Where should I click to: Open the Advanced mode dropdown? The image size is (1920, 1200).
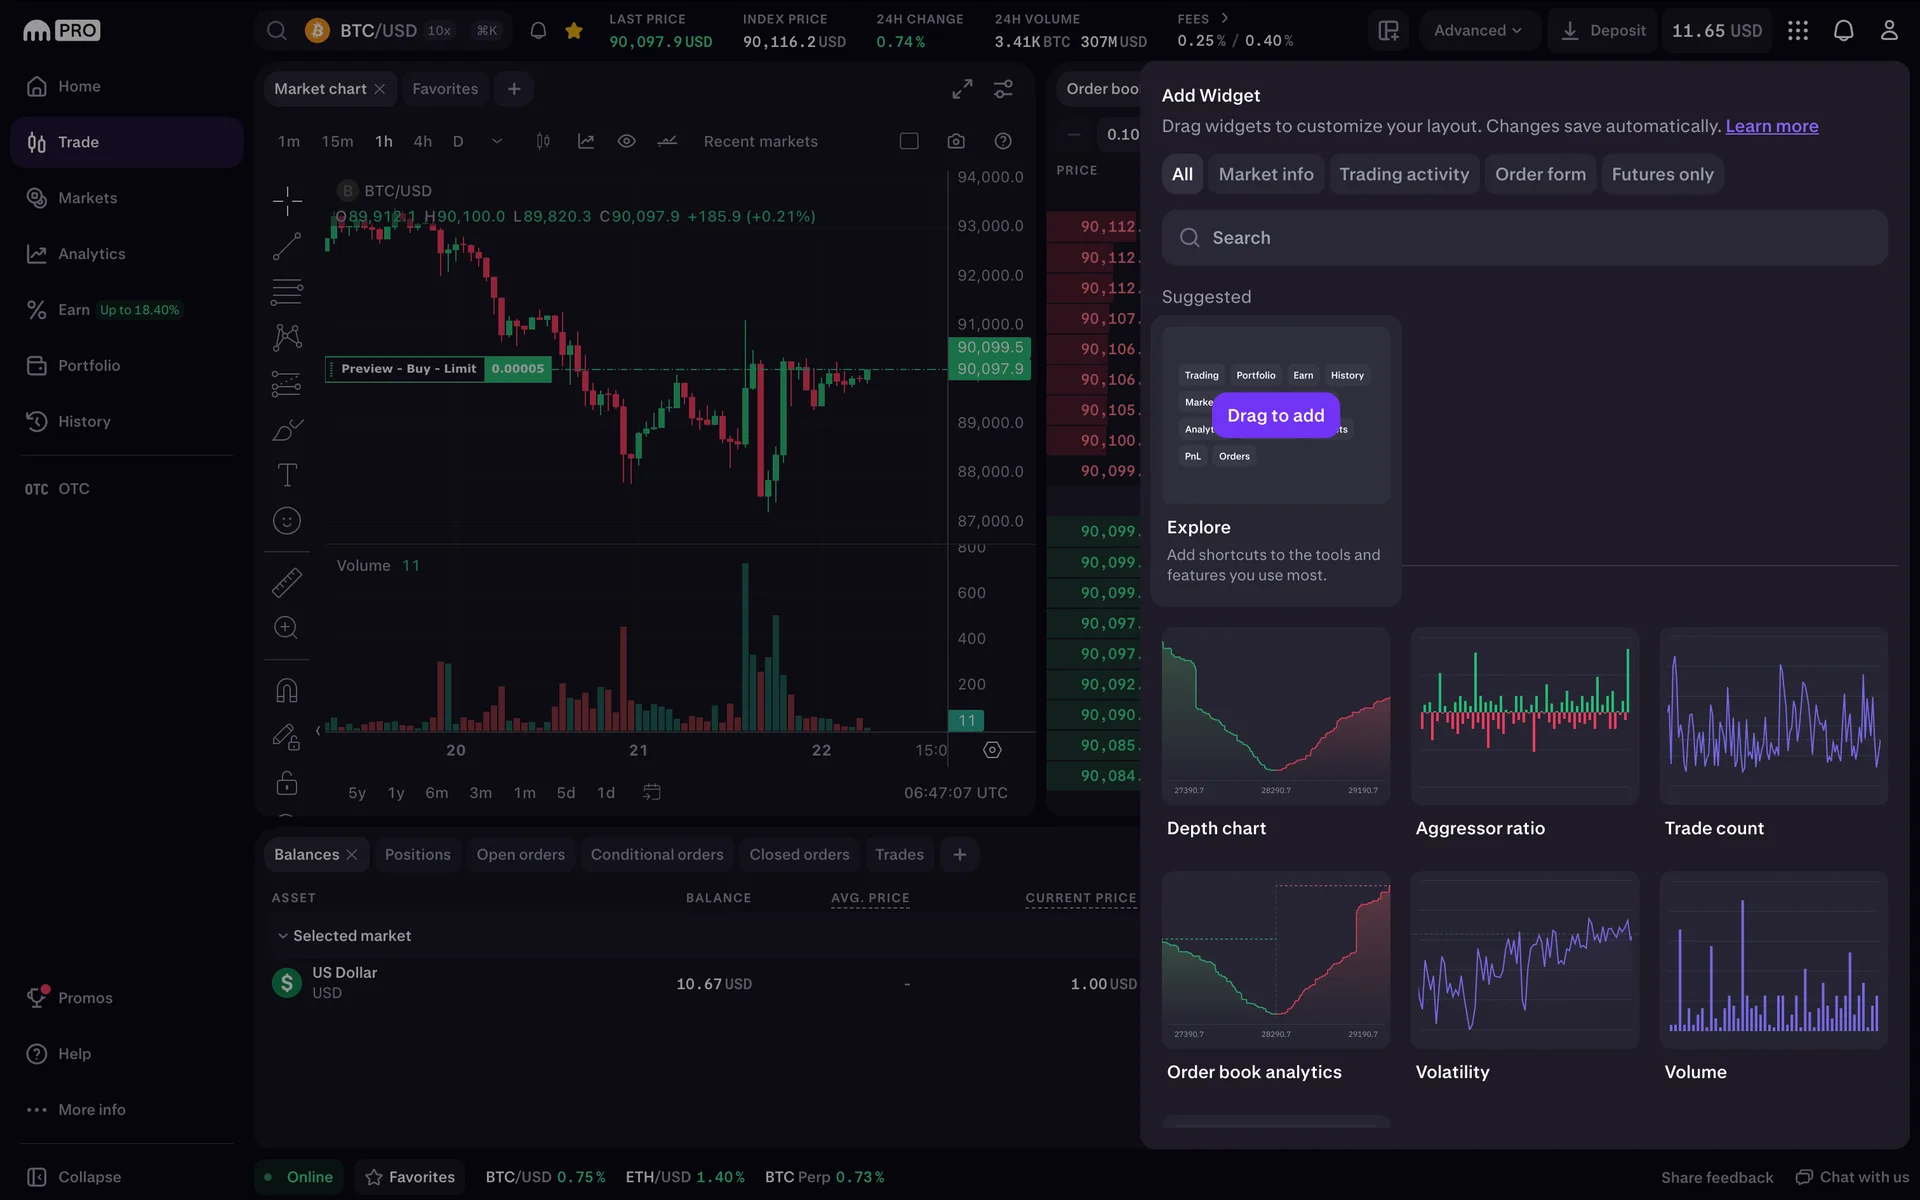(1477, 31)
